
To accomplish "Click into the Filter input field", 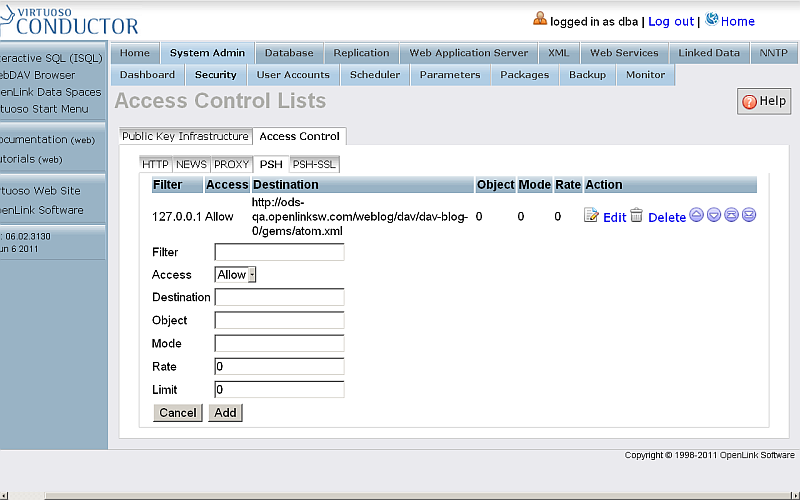I will tap(279, 252).
